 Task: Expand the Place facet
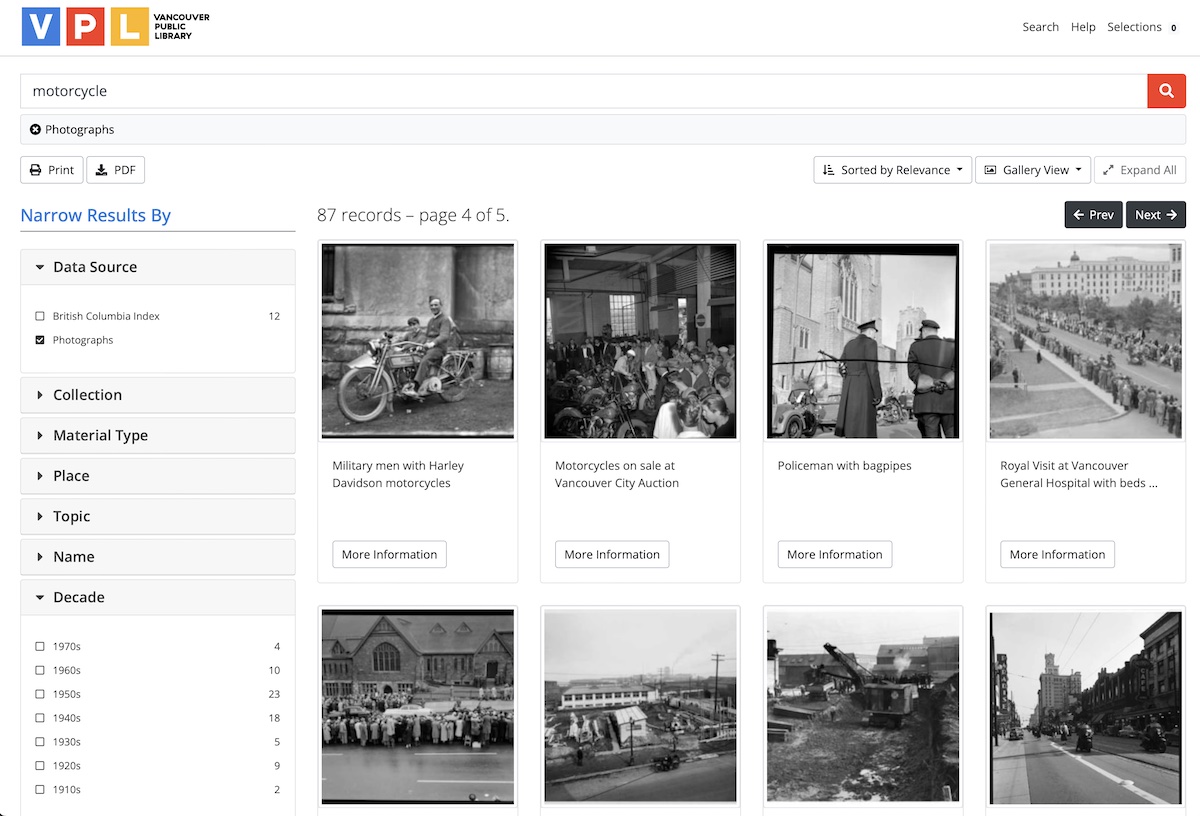[158, 476]
